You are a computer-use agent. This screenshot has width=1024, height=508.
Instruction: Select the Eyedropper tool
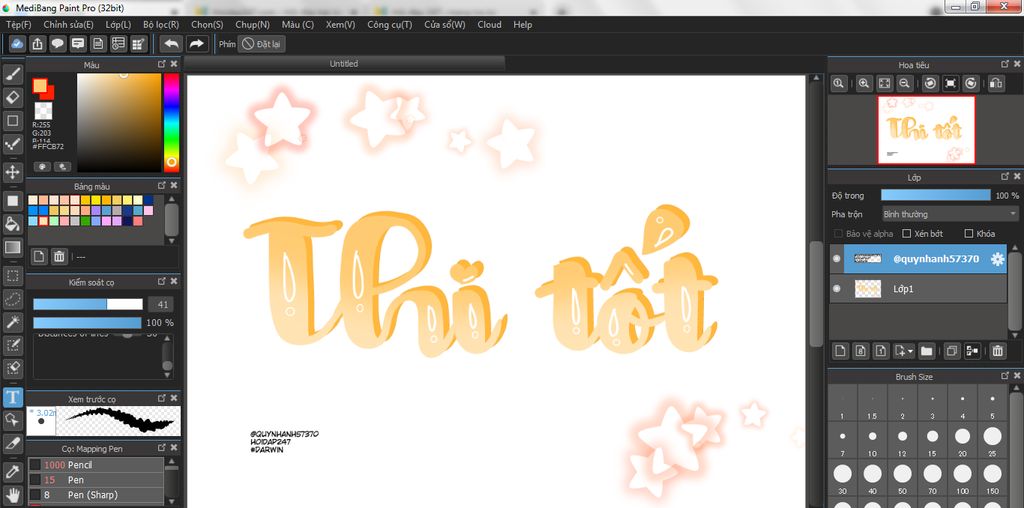[x=12, y=471]
